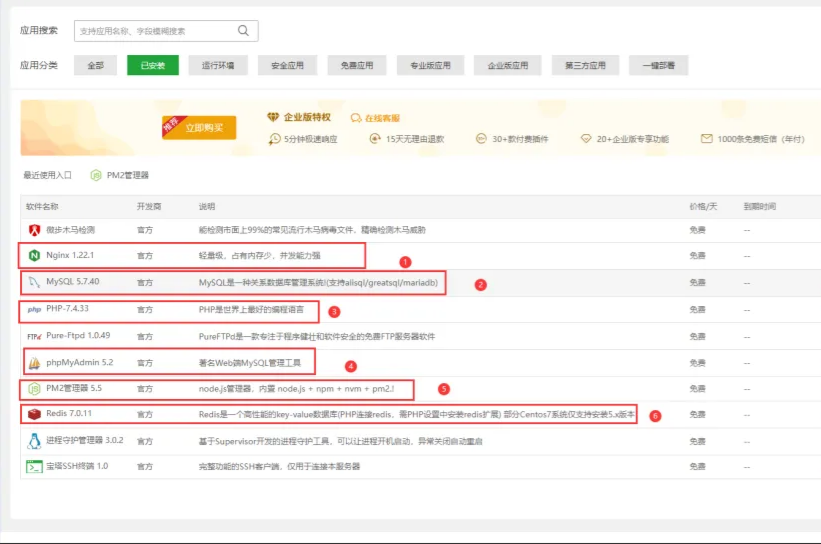The width and height of the screenshot is (821, 544).
Task: Click the 宝塔SSH终端 terminal icon
Action: pyautogui.click(x=35, y=466)
